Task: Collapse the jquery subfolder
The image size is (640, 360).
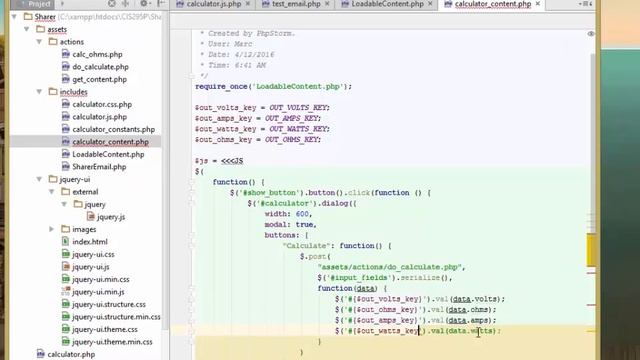Action: pyautogui.click(x=64, y=204)
